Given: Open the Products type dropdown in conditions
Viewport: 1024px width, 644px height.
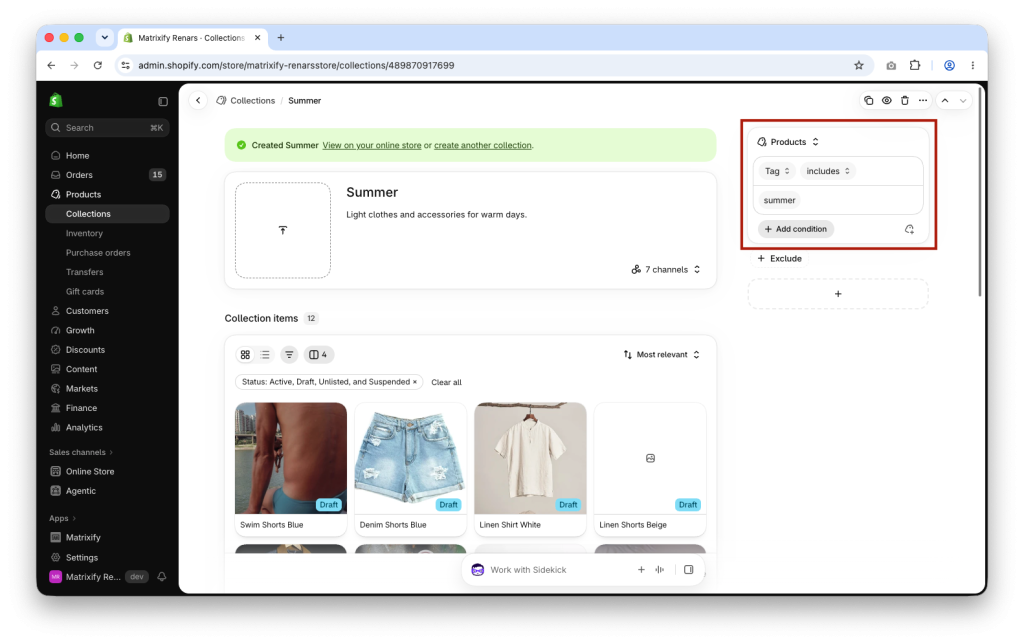Looking at the screenshot, I should click(788, 142).
